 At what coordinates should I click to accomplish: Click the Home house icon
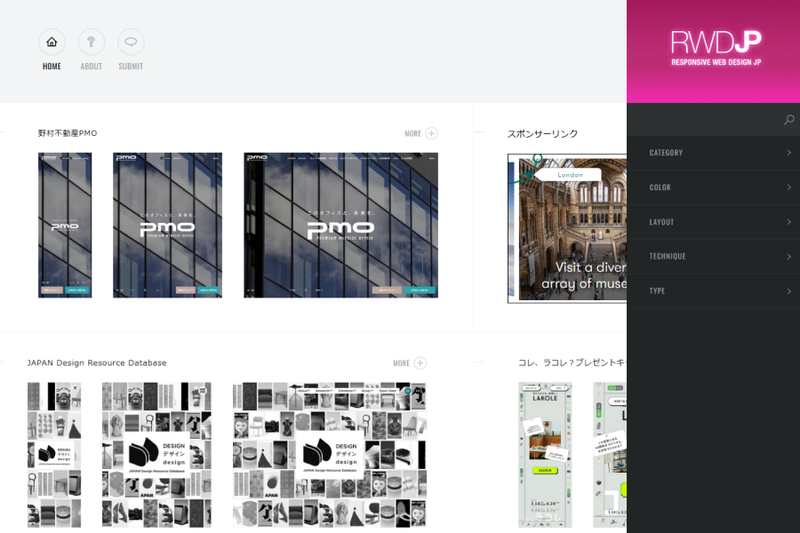click(x=52, y=42)
